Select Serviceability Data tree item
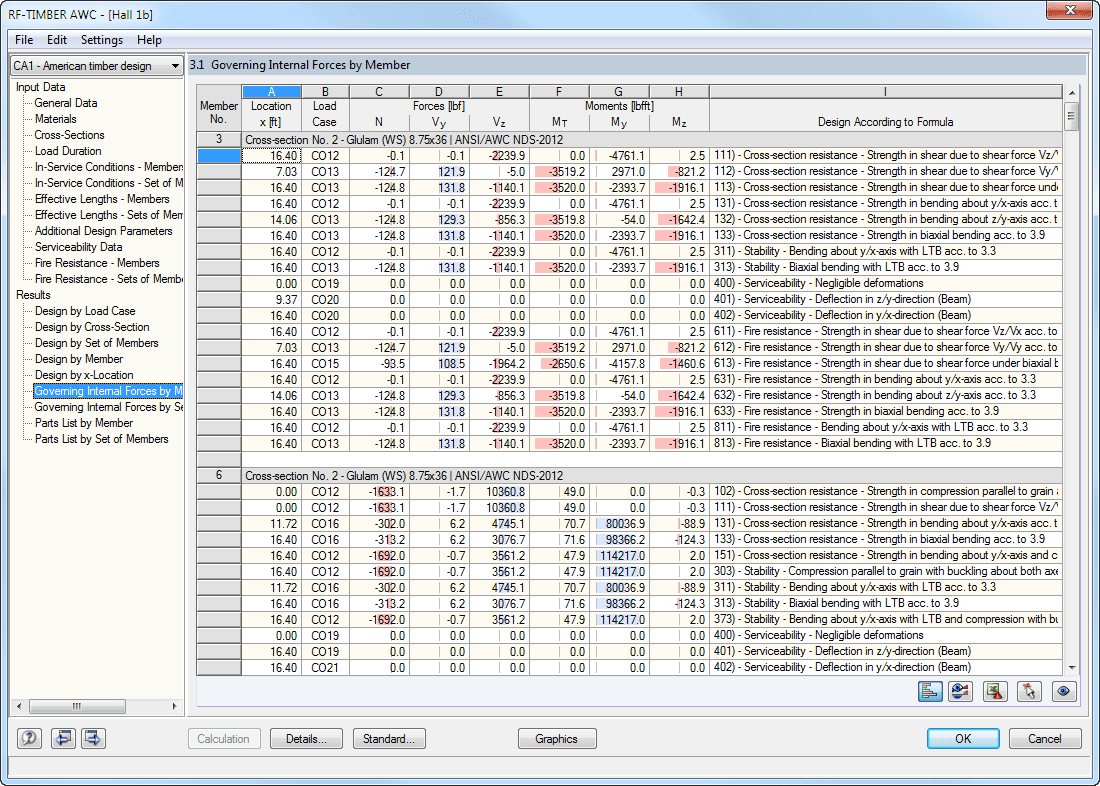The image size is (1100, 786). [x=79, y=248]
